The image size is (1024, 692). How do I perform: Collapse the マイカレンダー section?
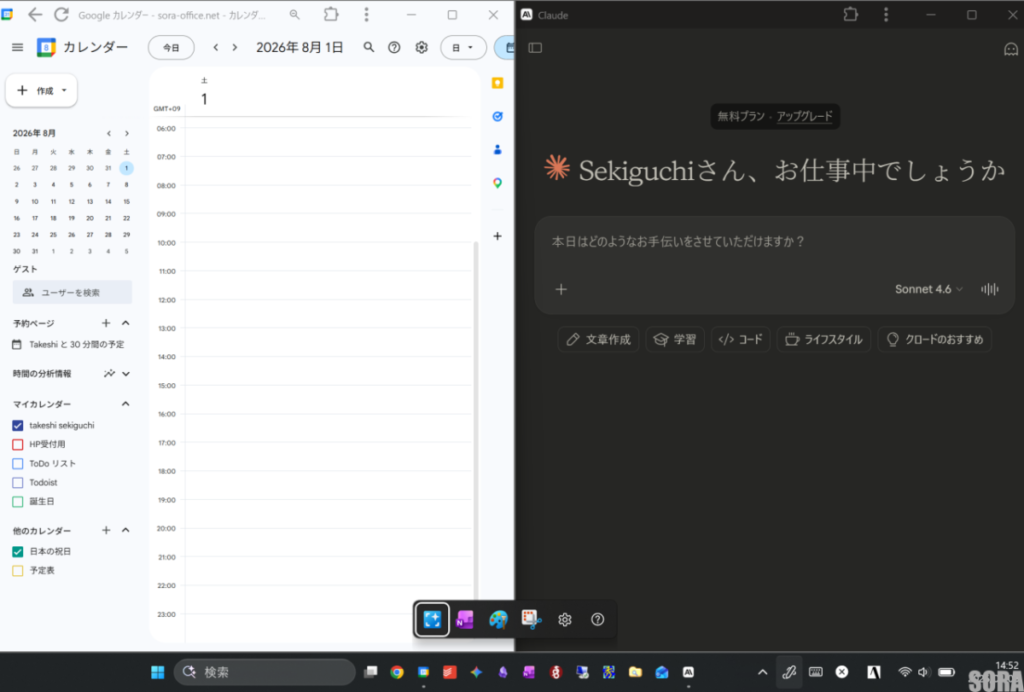point(125,404)
